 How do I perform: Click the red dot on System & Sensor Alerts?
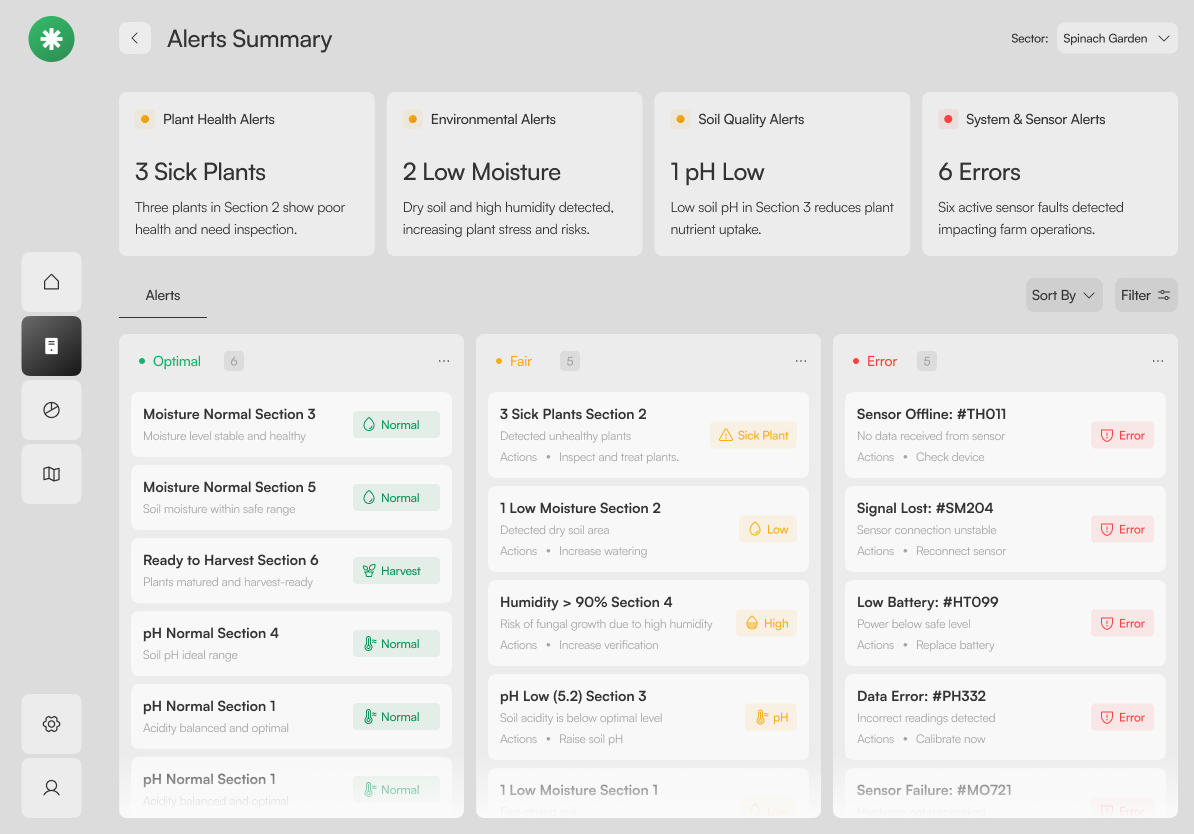(x=947, y=119)
